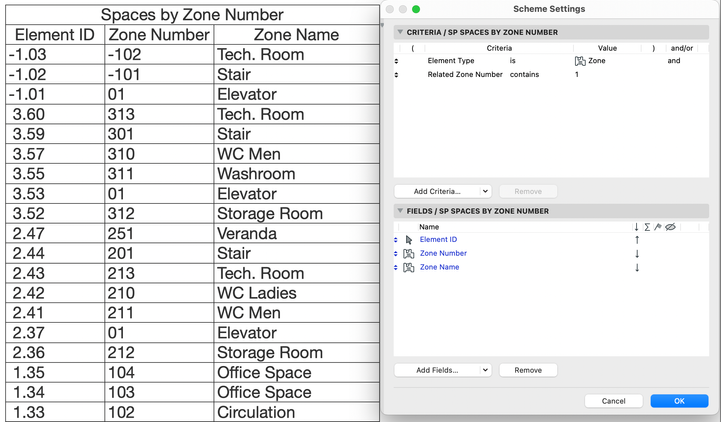
Task: Click the Zone Name schedule column header
Action: (296, 34)
